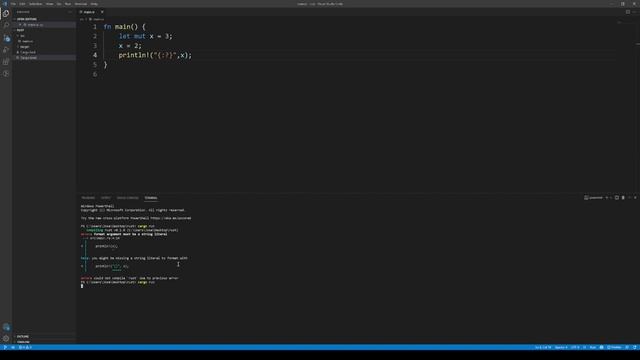Viewport: 640px width, 360px height.
Task: Open the terminal shell launch profile dropdown
Action: click(611, 198)
